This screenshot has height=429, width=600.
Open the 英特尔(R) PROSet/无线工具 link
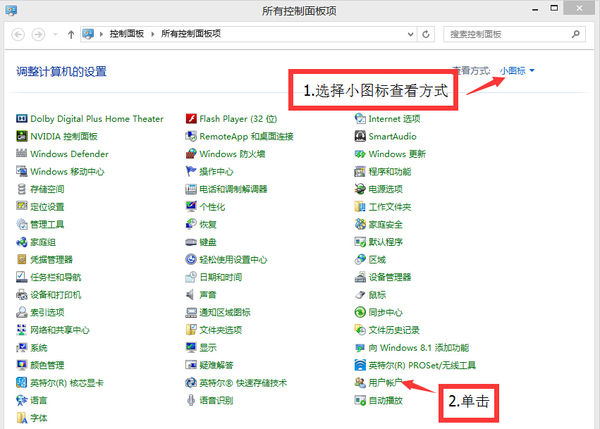point(422,365)
